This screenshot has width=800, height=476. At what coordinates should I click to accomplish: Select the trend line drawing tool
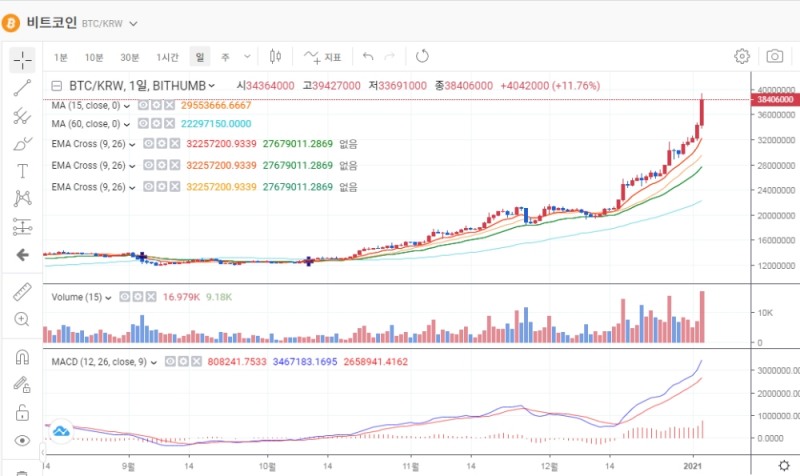[x=22, y=88]
